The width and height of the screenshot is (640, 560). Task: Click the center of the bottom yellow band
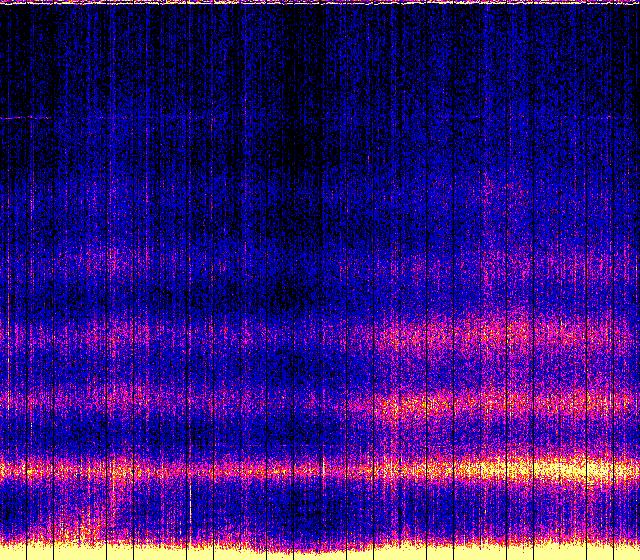(320, 552)
